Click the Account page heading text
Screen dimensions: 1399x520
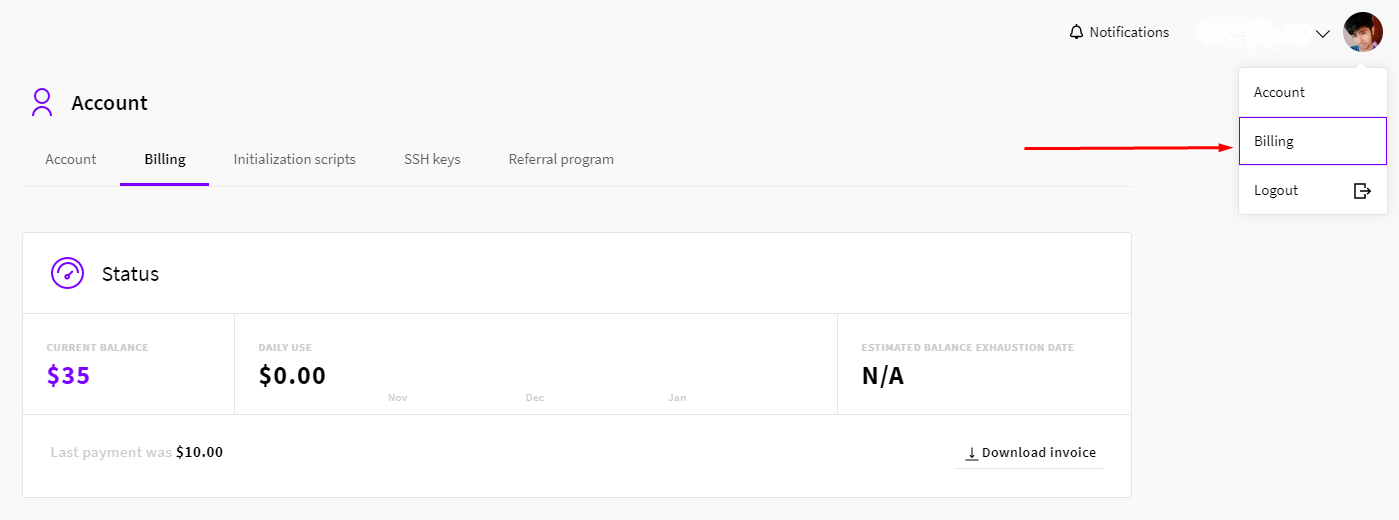tap(109, 103)
